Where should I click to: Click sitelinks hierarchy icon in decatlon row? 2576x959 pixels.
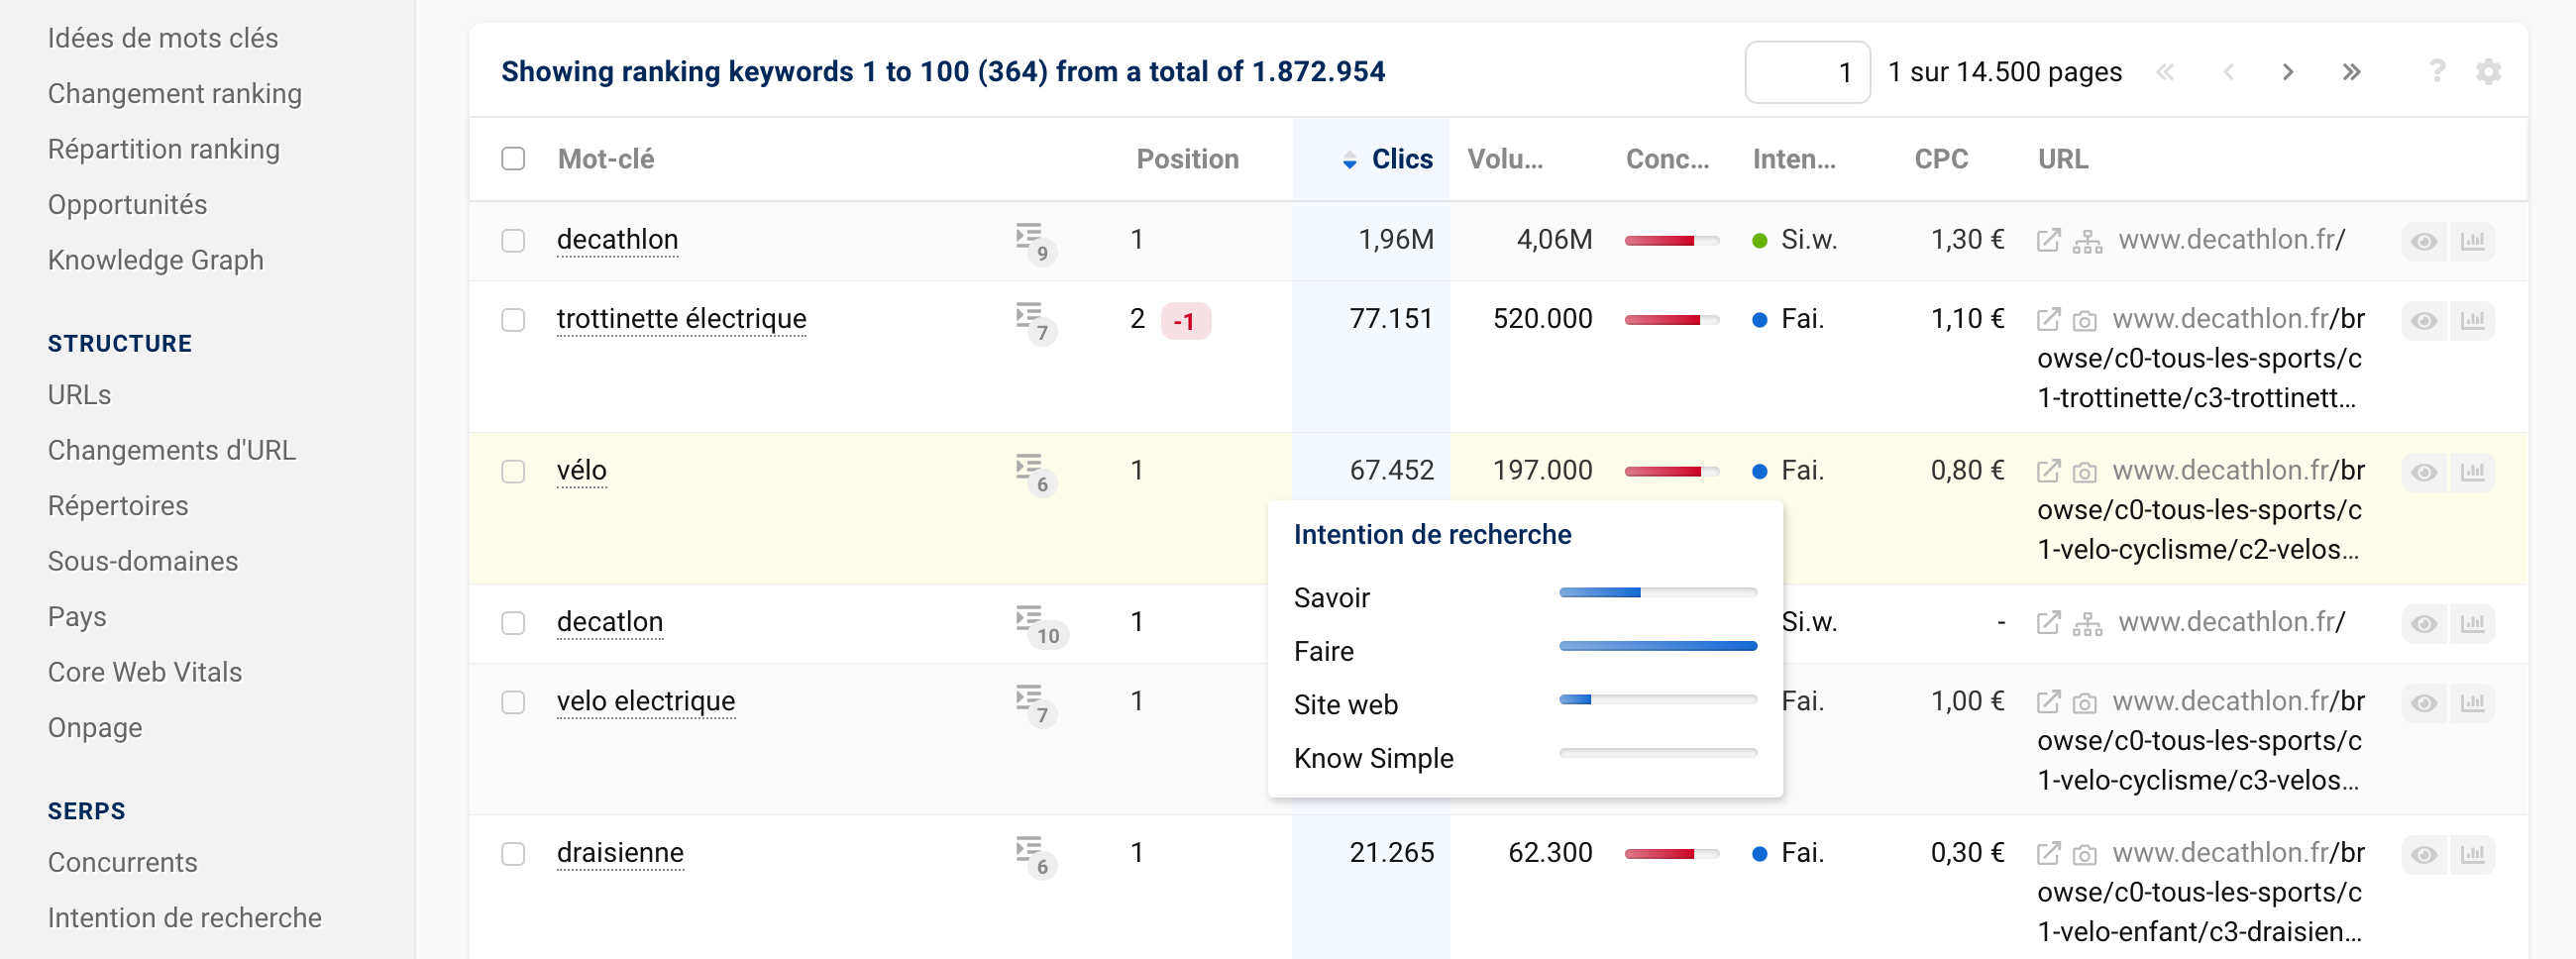(x=2087, y=624)
